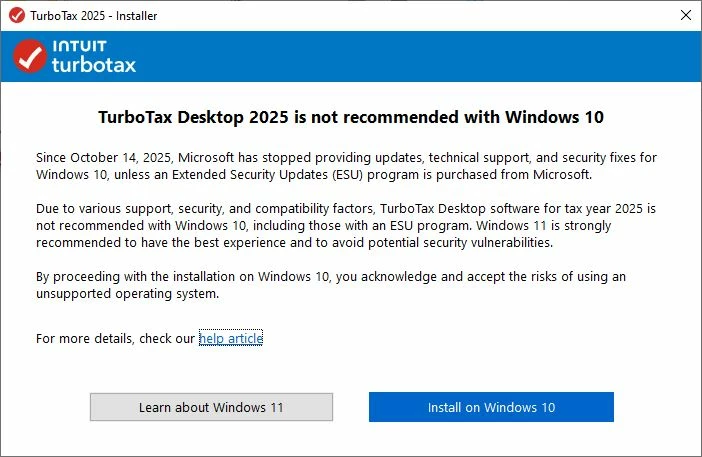Click the paragraph starting 'Due to various support'
Image resolution: width=702 pixels, height=457 pixels.
(x=346, y=226)
